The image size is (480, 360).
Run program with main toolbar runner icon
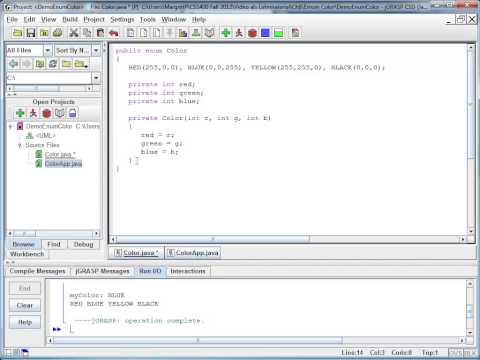(x=239, y=33)
